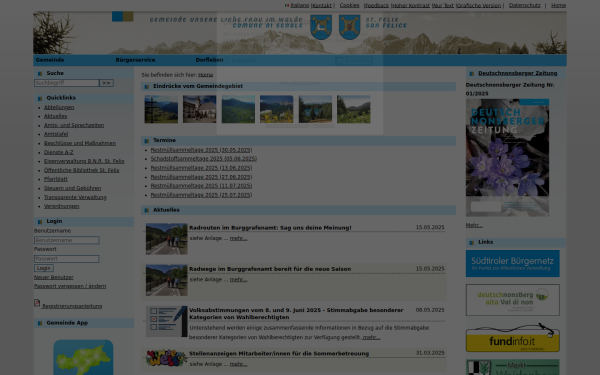Open the lake between trees thumbnail
This screenshot has height=375, width=600.
pos(315,109)
